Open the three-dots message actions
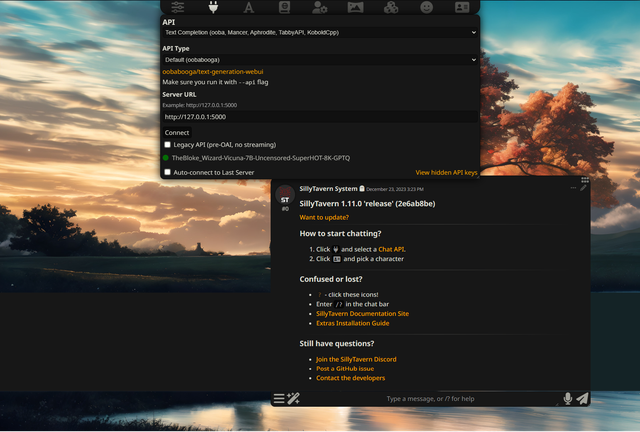640x432 pixels. [x=573, y=188]
